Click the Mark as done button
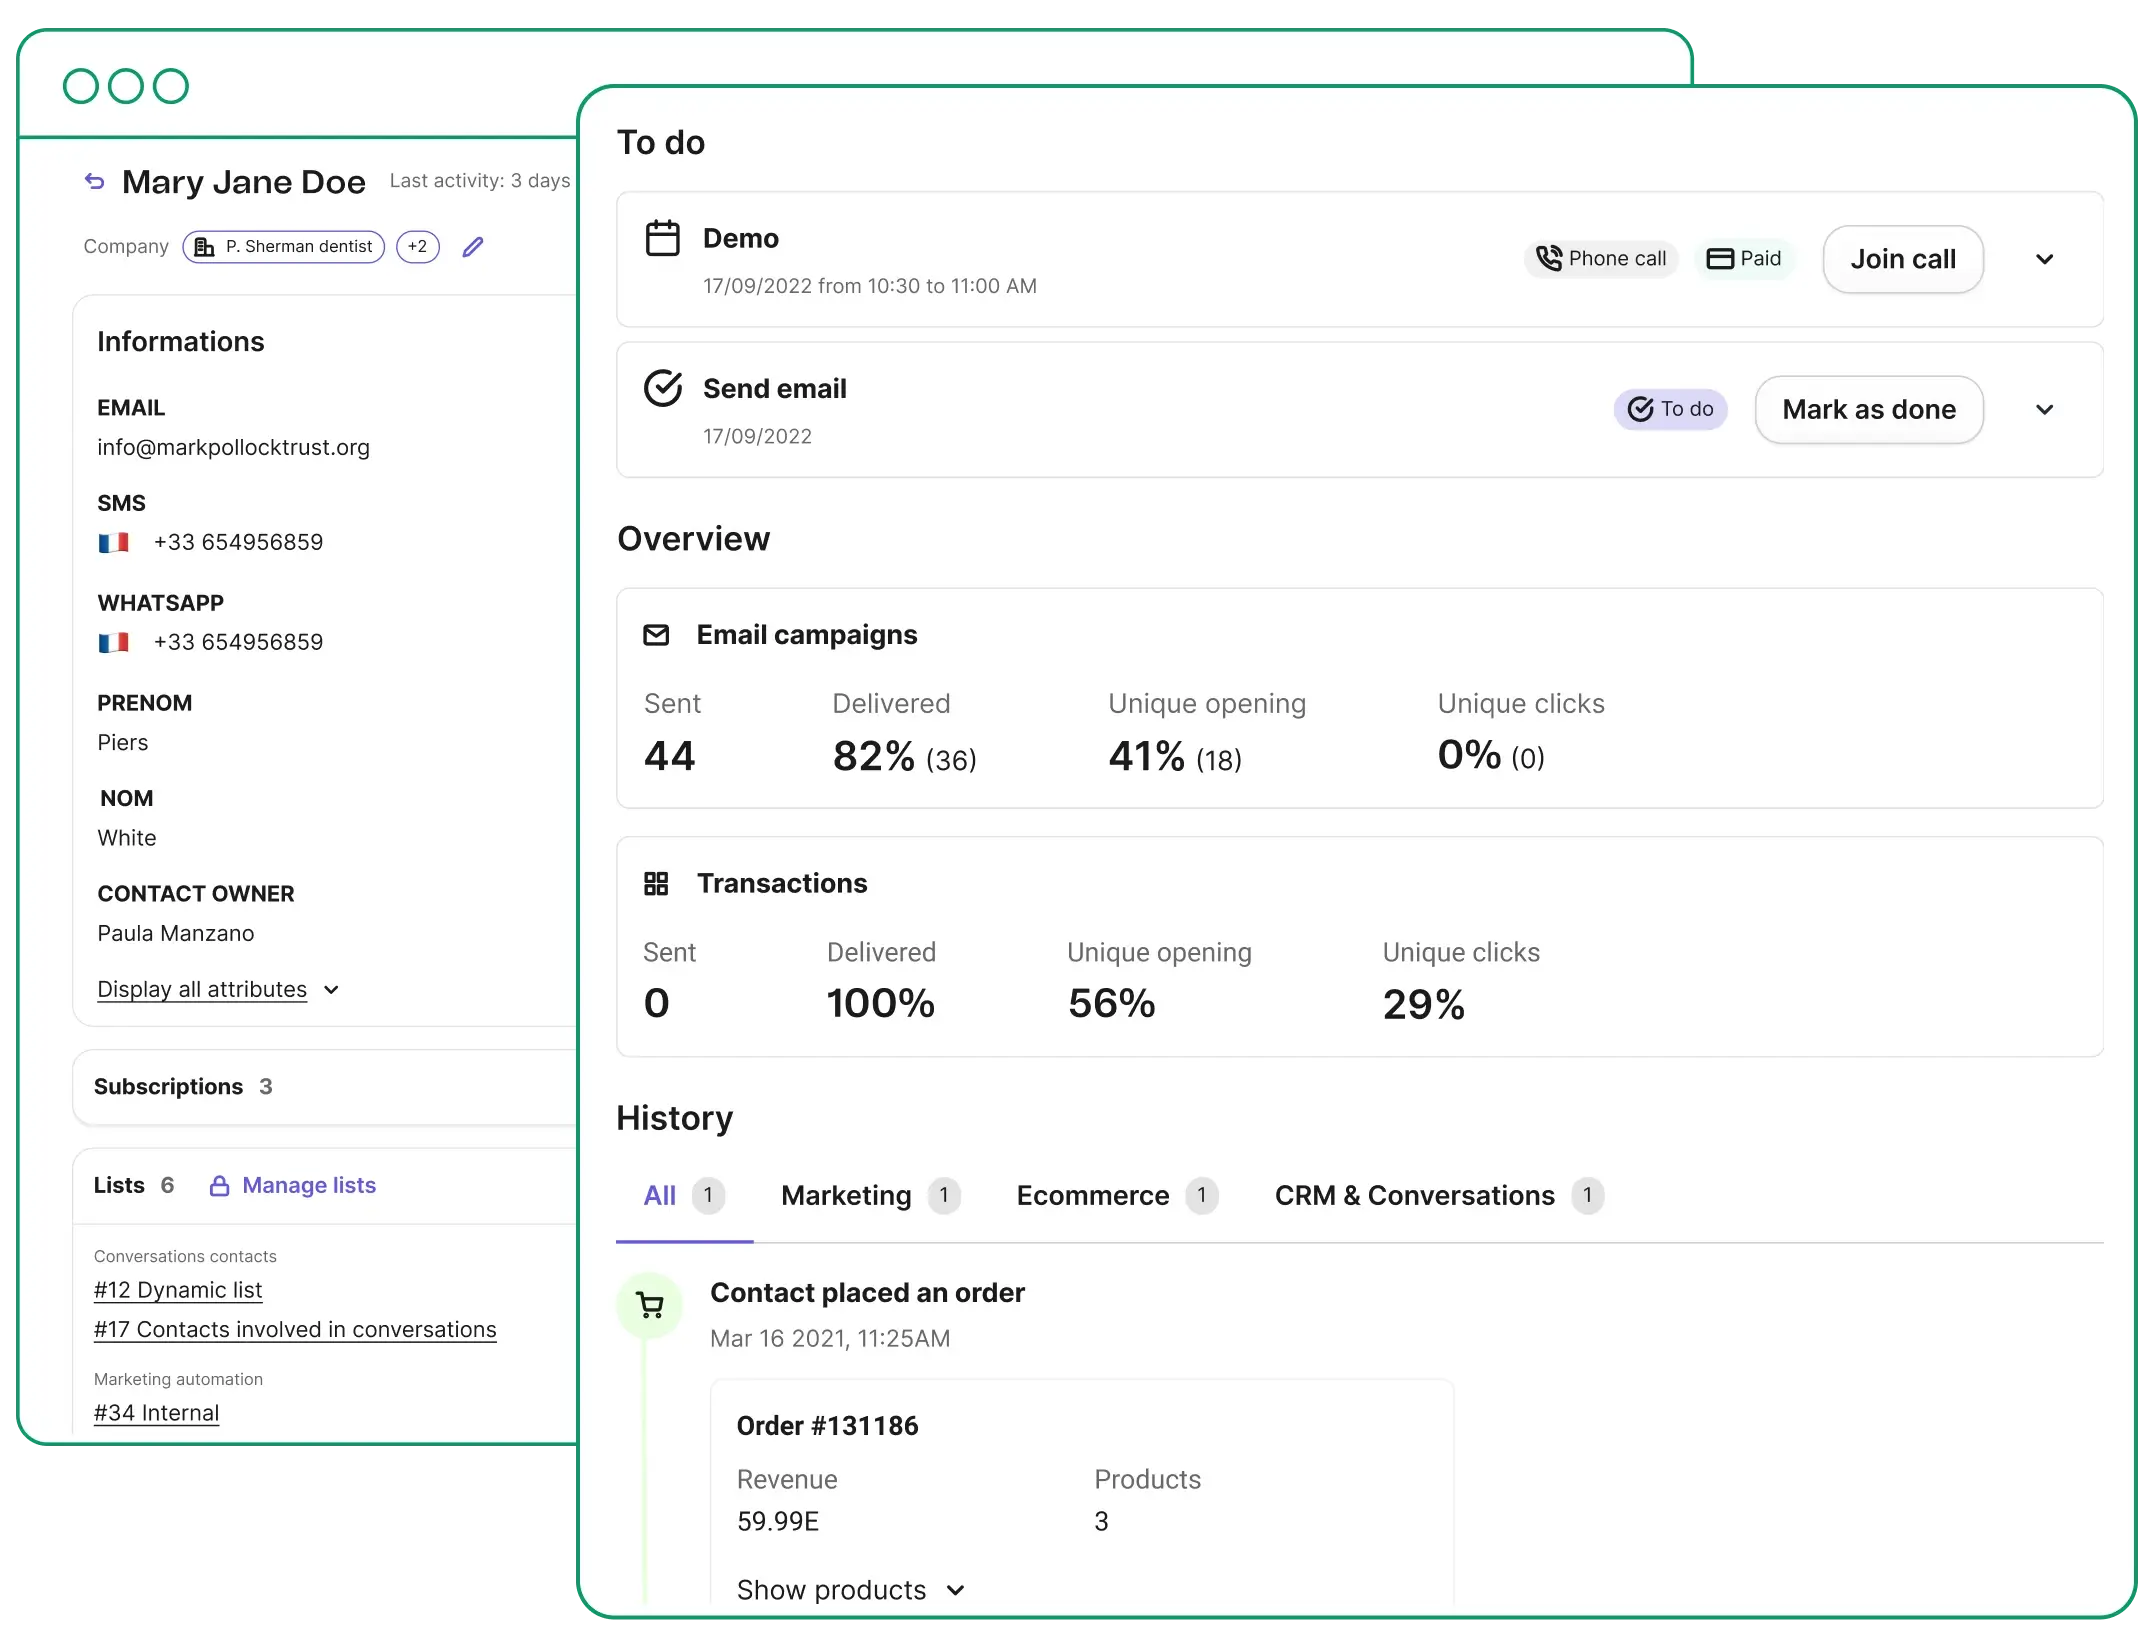The width and height of the screenshot is (2144, 1628). coord(1869,410)
